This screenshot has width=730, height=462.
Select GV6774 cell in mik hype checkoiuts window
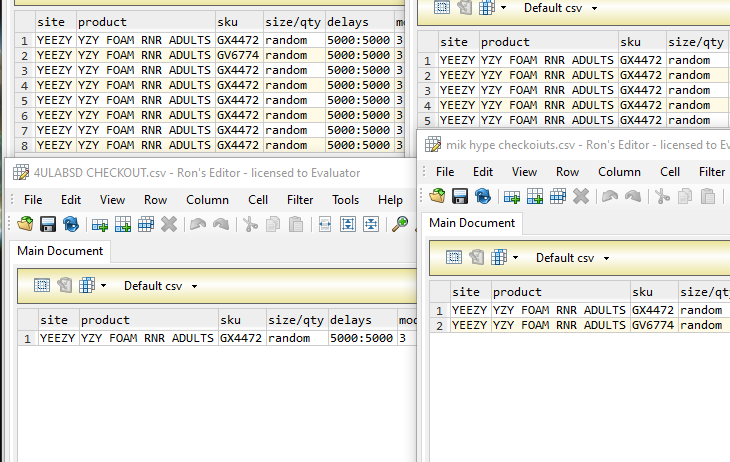pyautogui.click(x=653, y=325)
